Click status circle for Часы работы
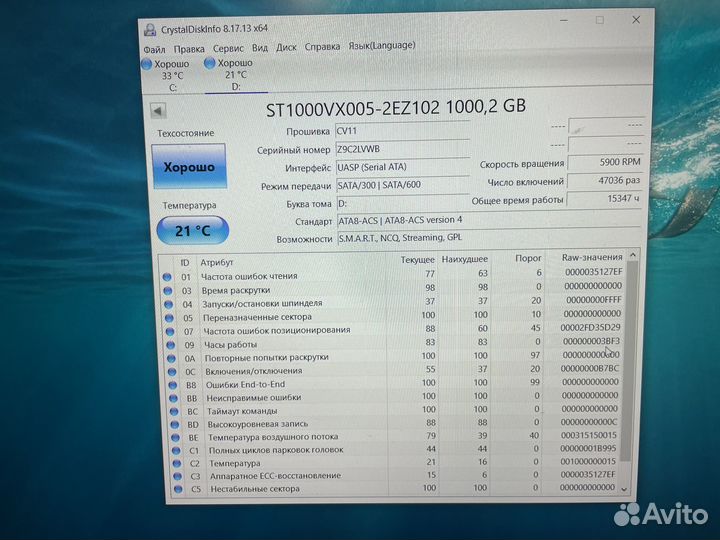 coord(170,345)
